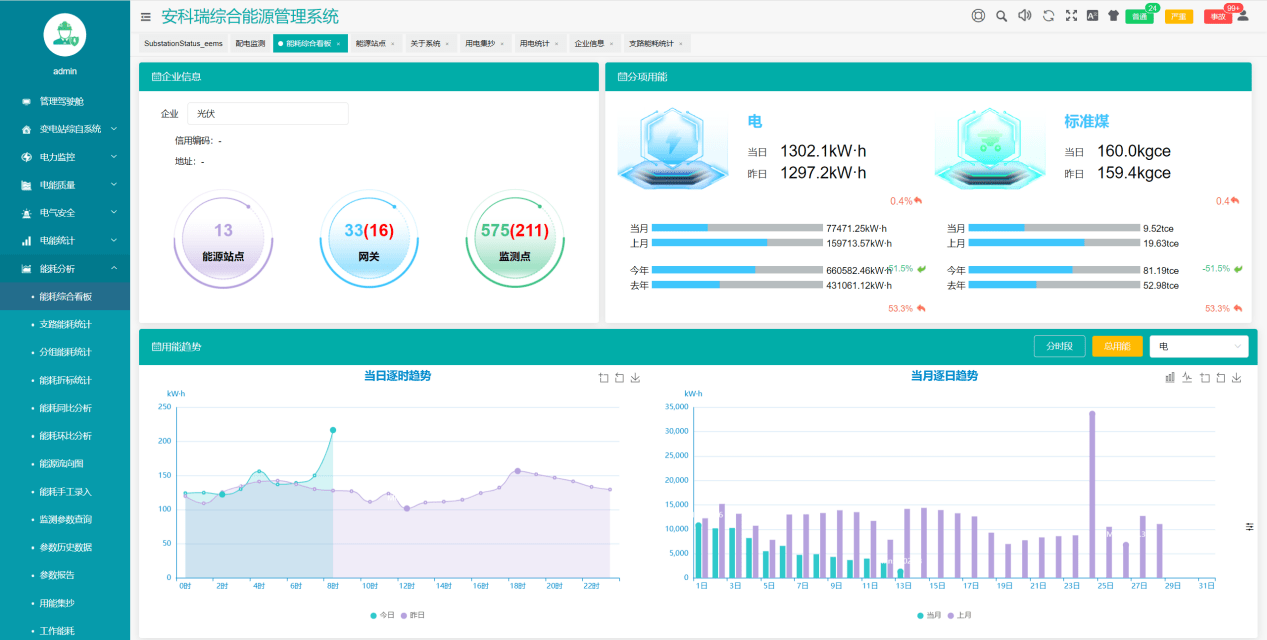Open 支路能耗统计 in the sidebar
The width and height of the screenshot is (1267, 640).
coord(65,325)
